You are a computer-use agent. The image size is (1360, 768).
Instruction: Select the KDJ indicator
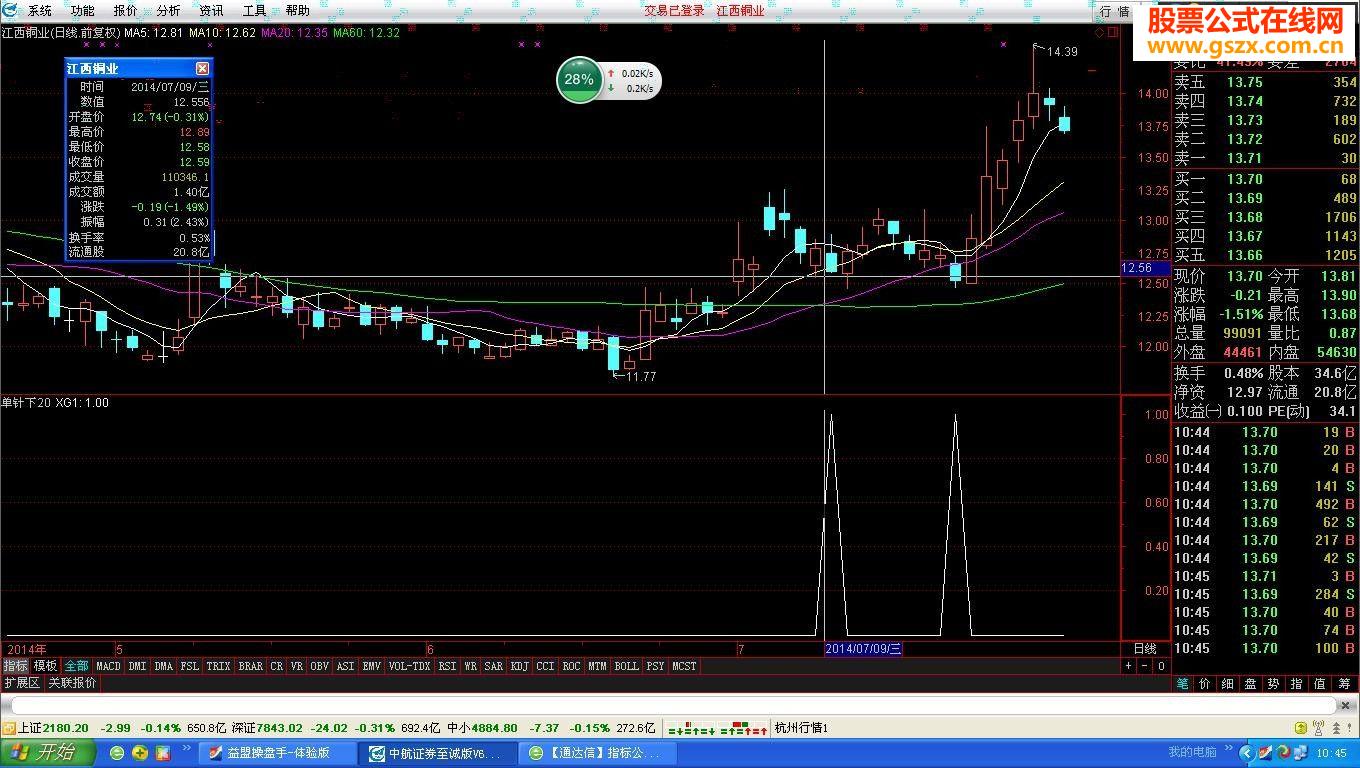click(x=519, y=665)
